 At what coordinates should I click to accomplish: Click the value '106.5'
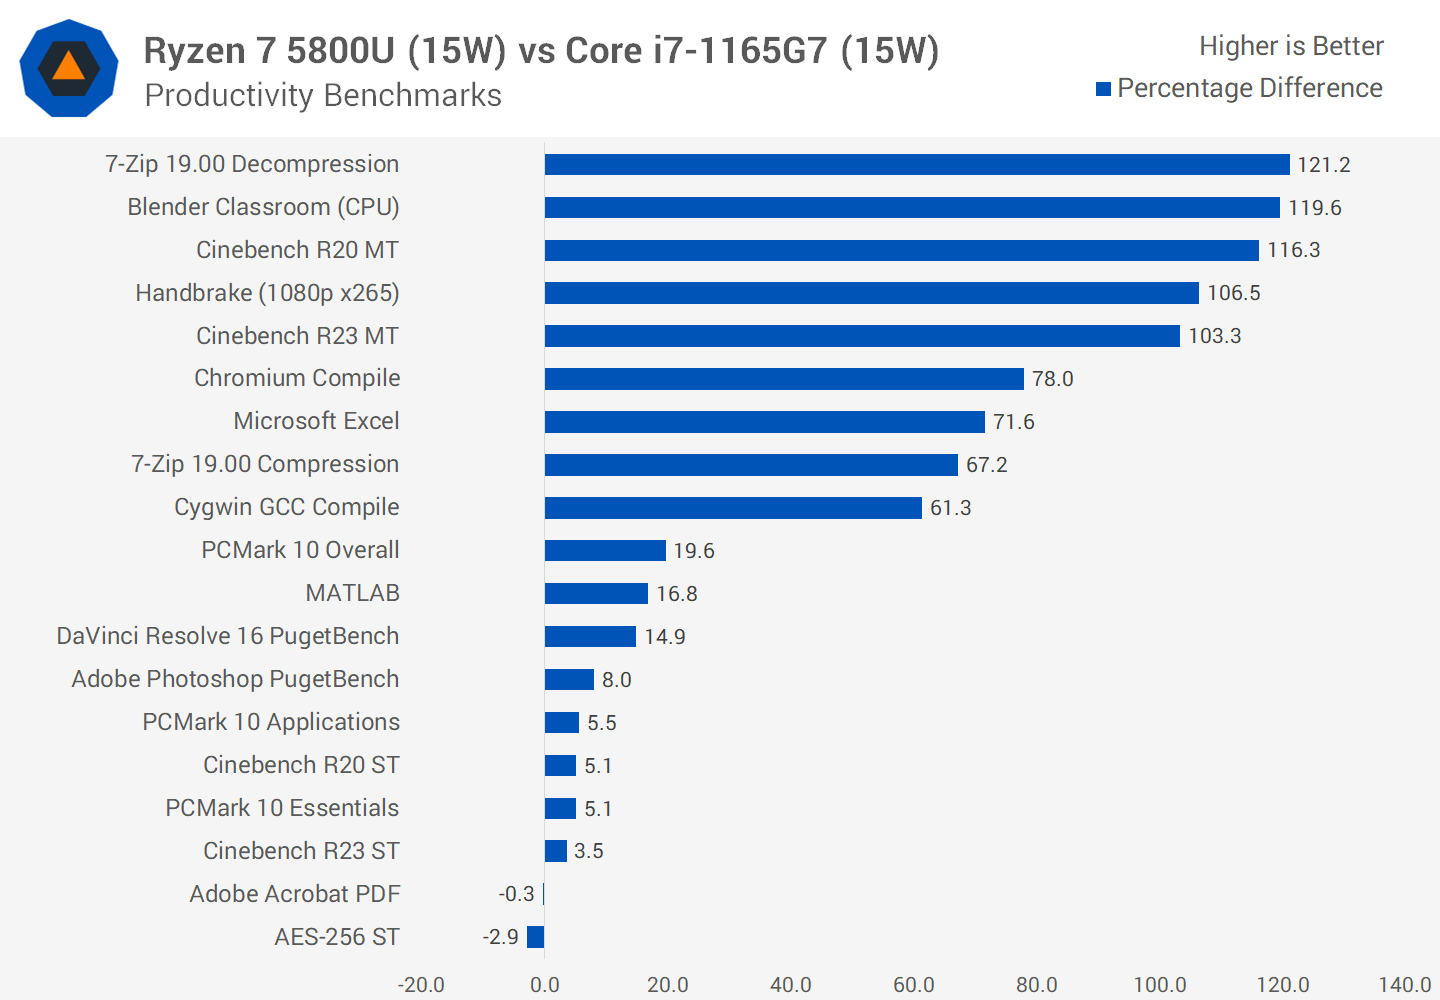pos(1234,293)
